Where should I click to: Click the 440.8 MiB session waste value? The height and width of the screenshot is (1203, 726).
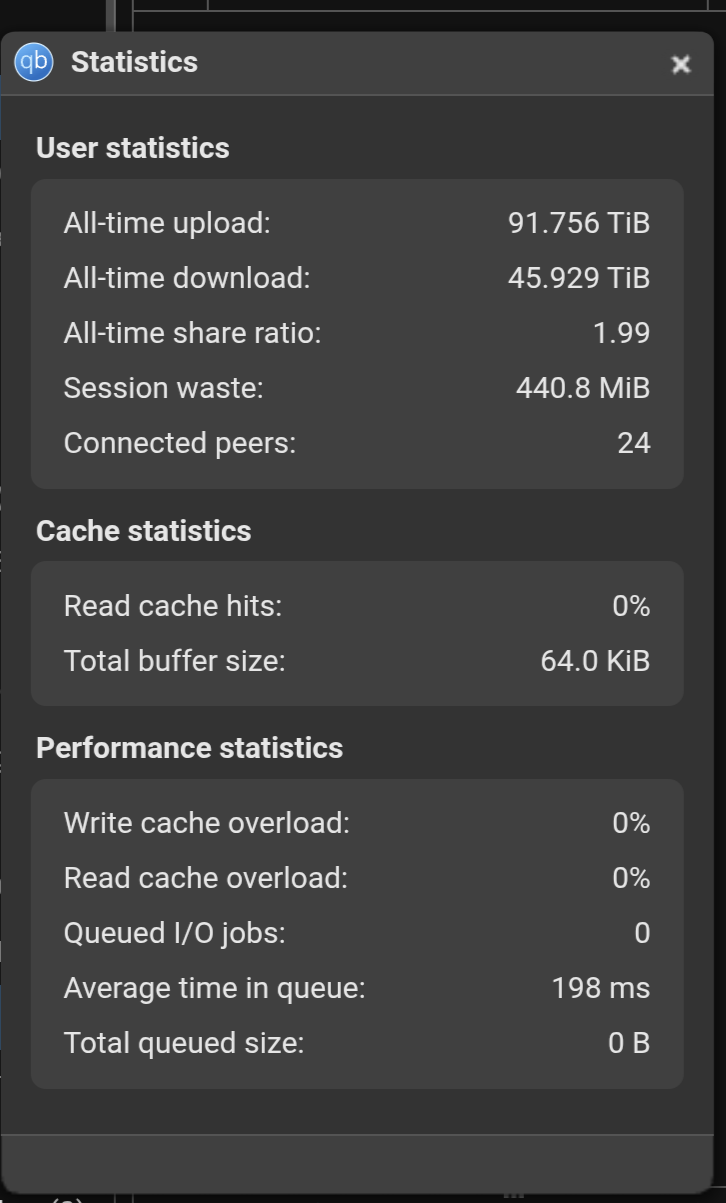583,388
